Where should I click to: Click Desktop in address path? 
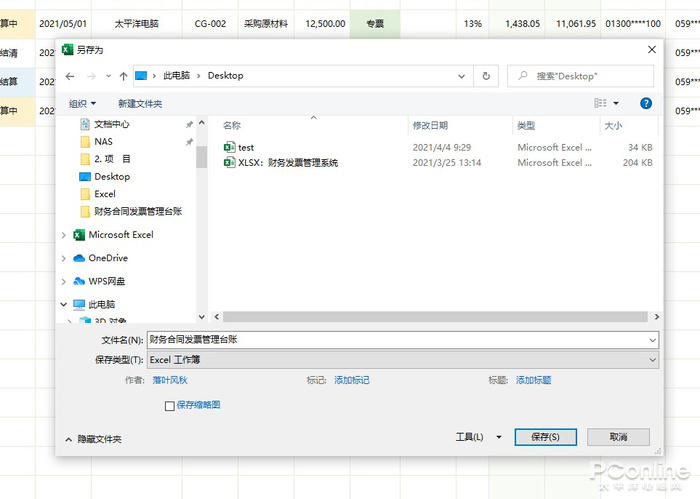tap(225, 75)
